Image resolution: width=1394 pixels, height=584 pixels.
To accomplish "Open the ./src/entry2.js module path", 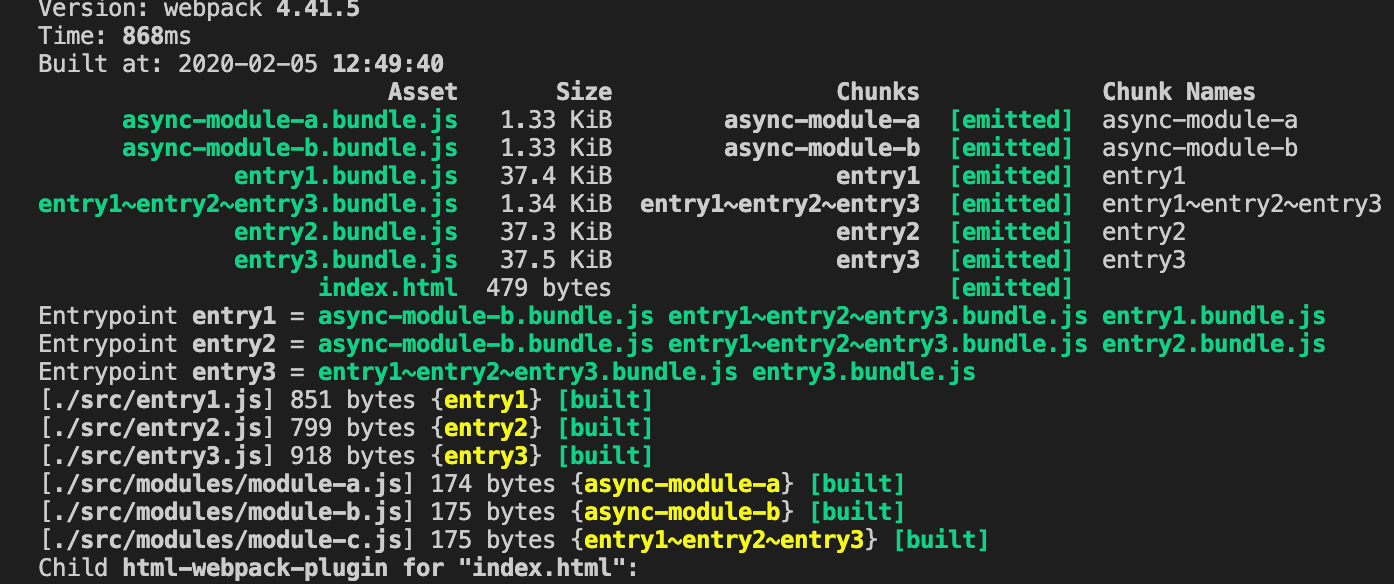I will pos(157,428).
